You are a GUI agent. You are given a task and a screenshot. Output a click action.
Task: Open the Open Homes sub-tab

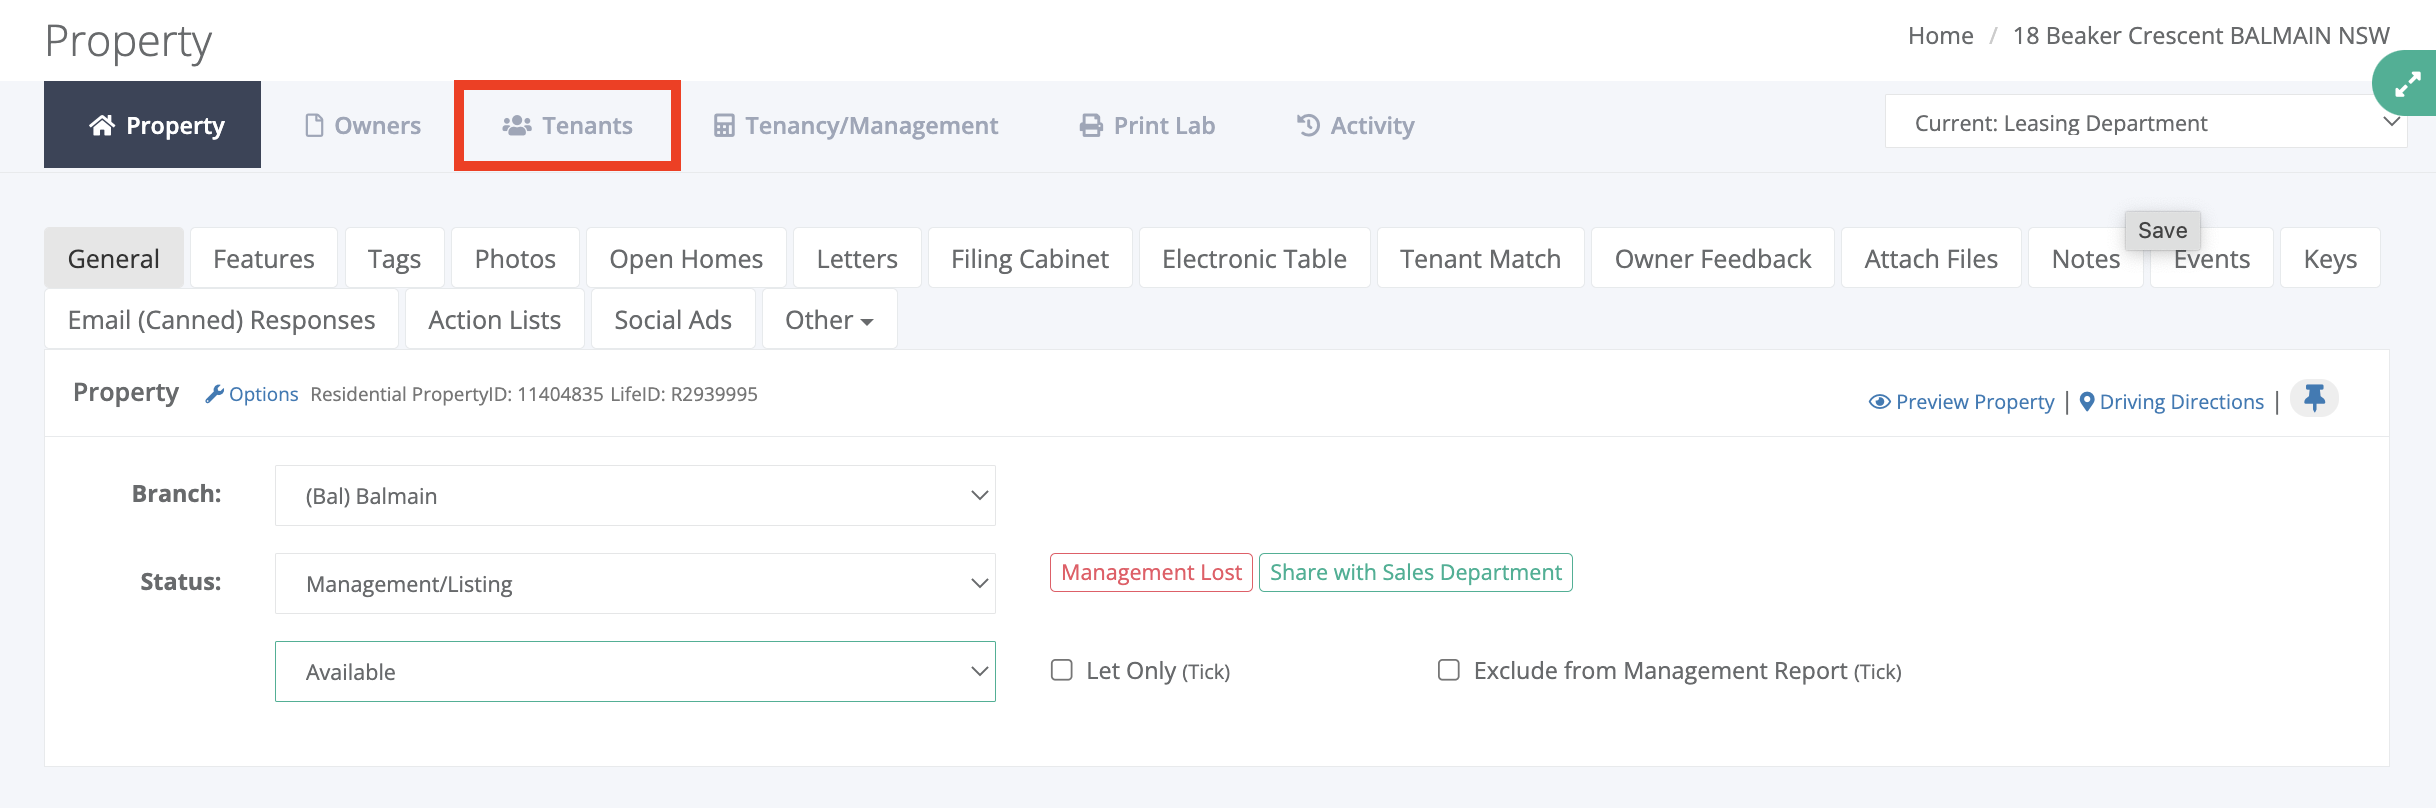tap(686, 259)
